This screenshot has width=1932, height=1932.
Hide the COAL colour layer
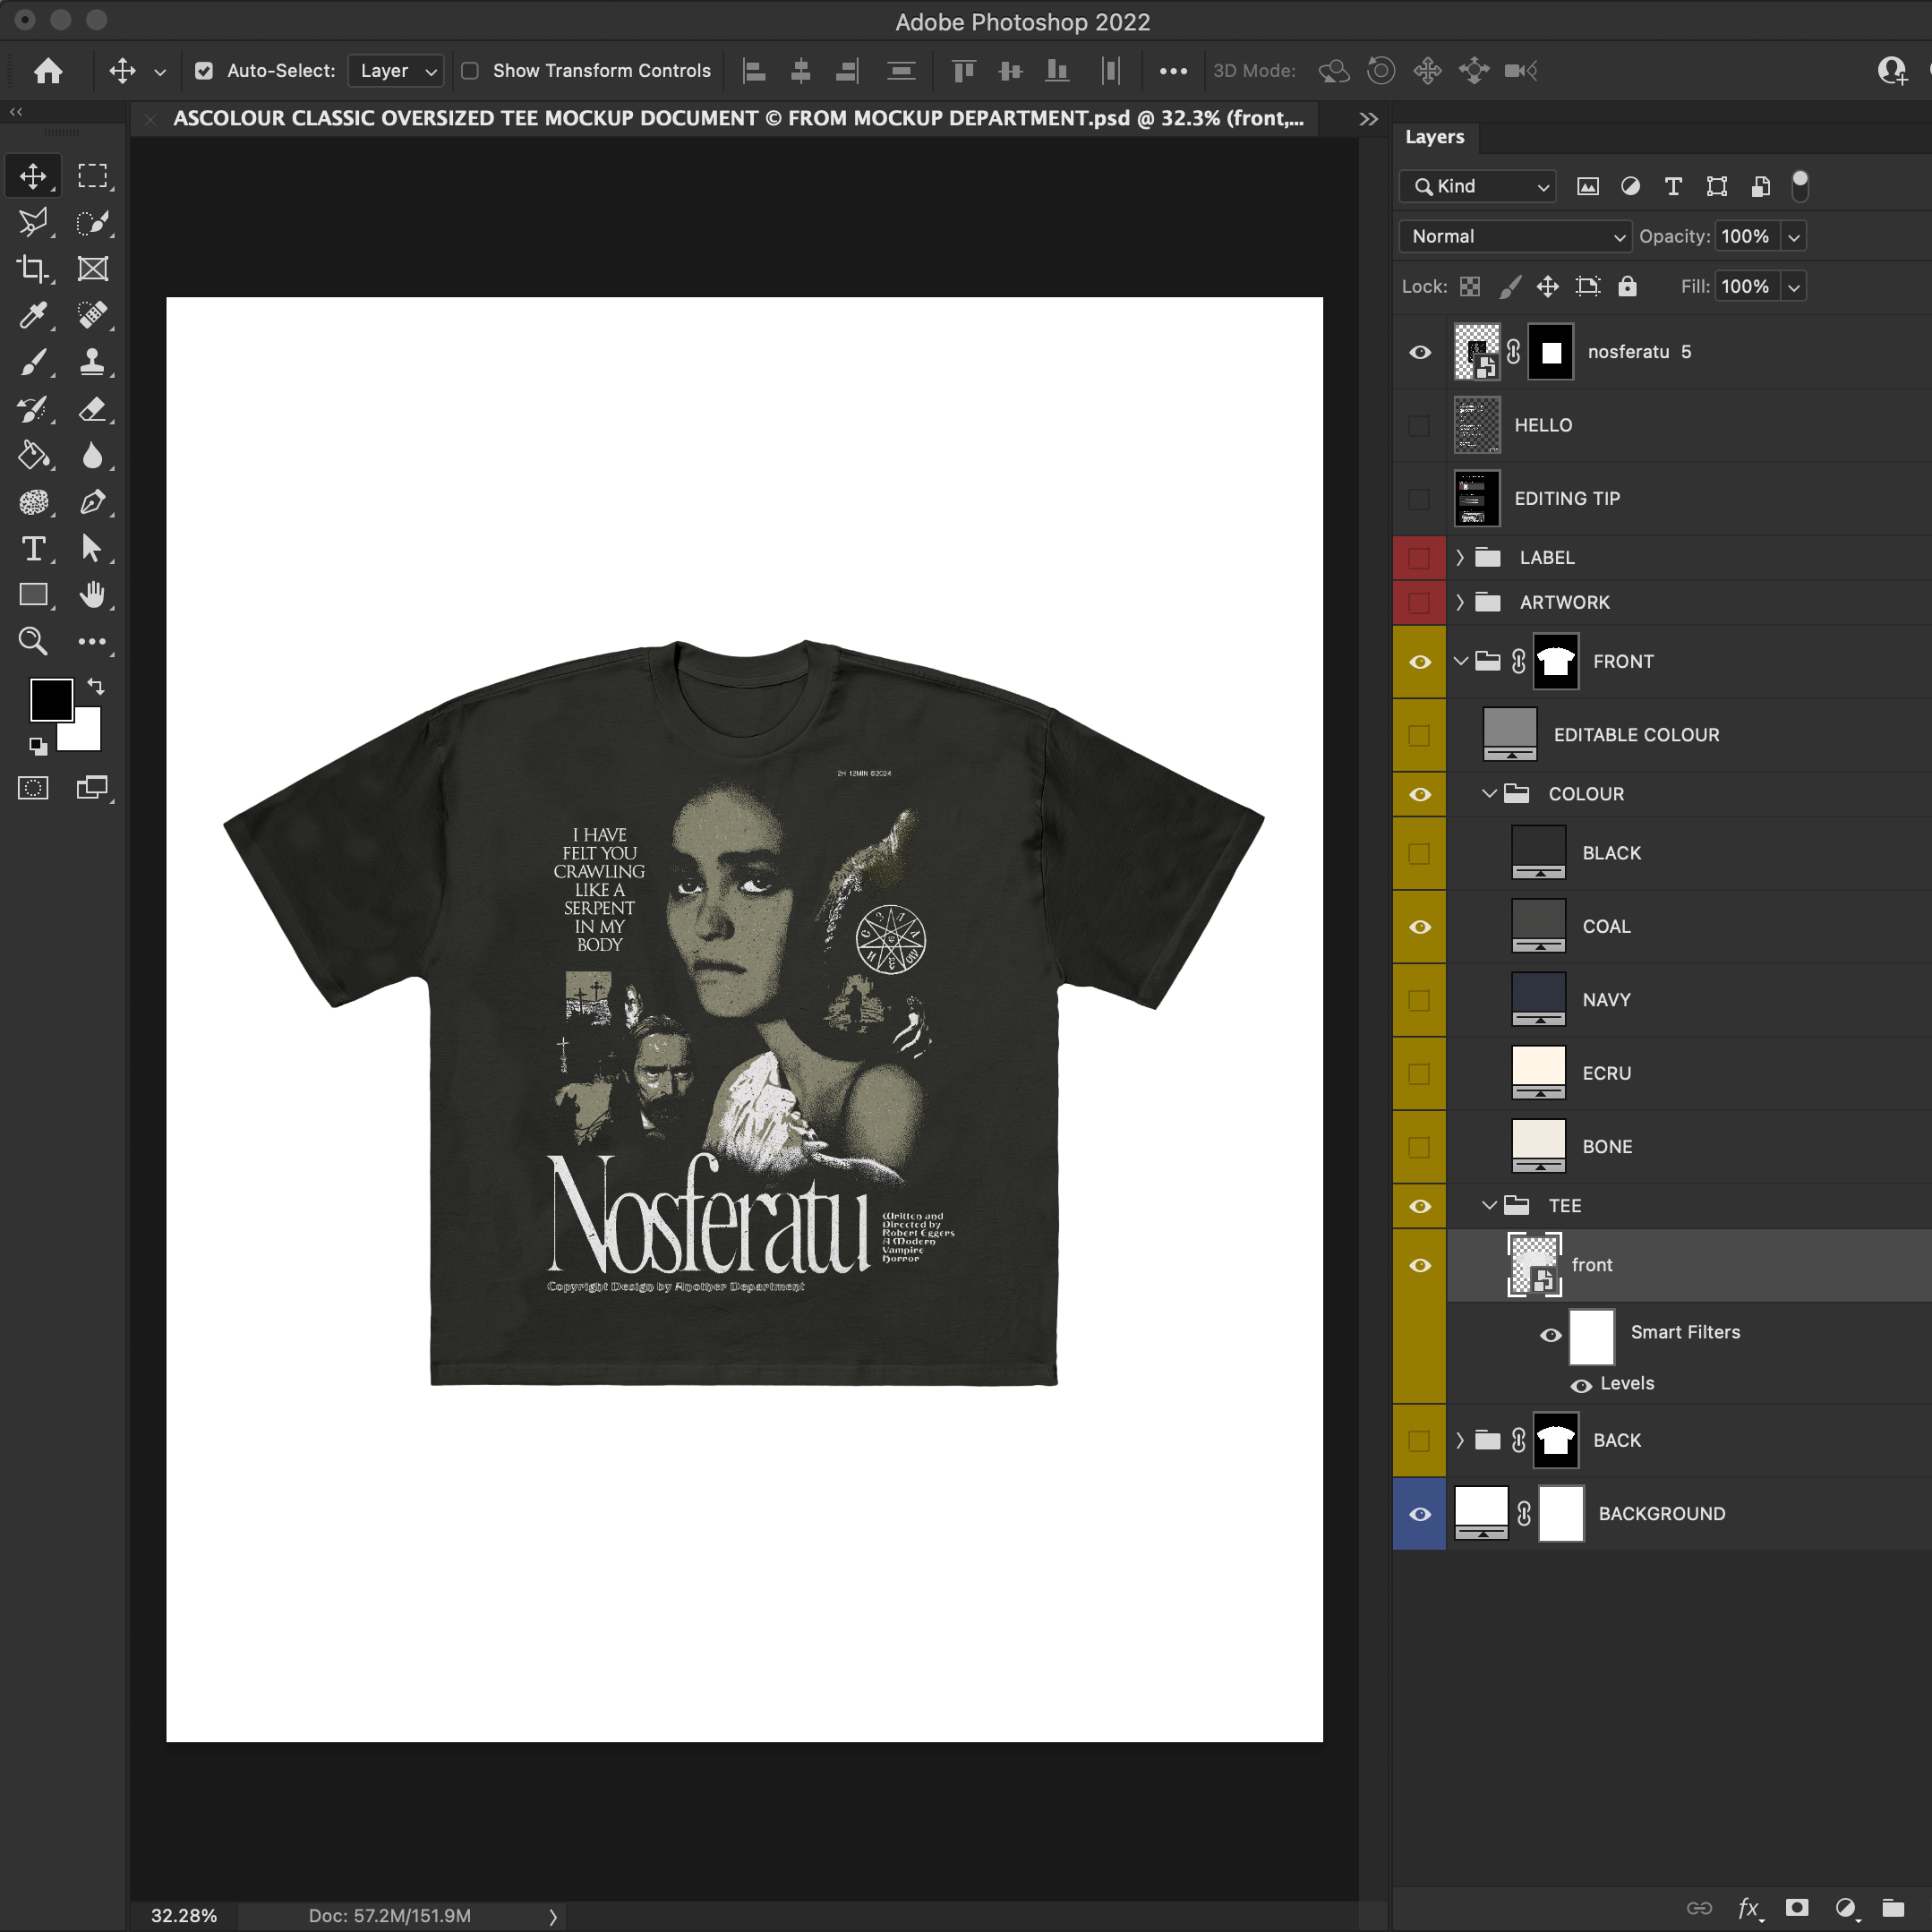[1419, 927]
